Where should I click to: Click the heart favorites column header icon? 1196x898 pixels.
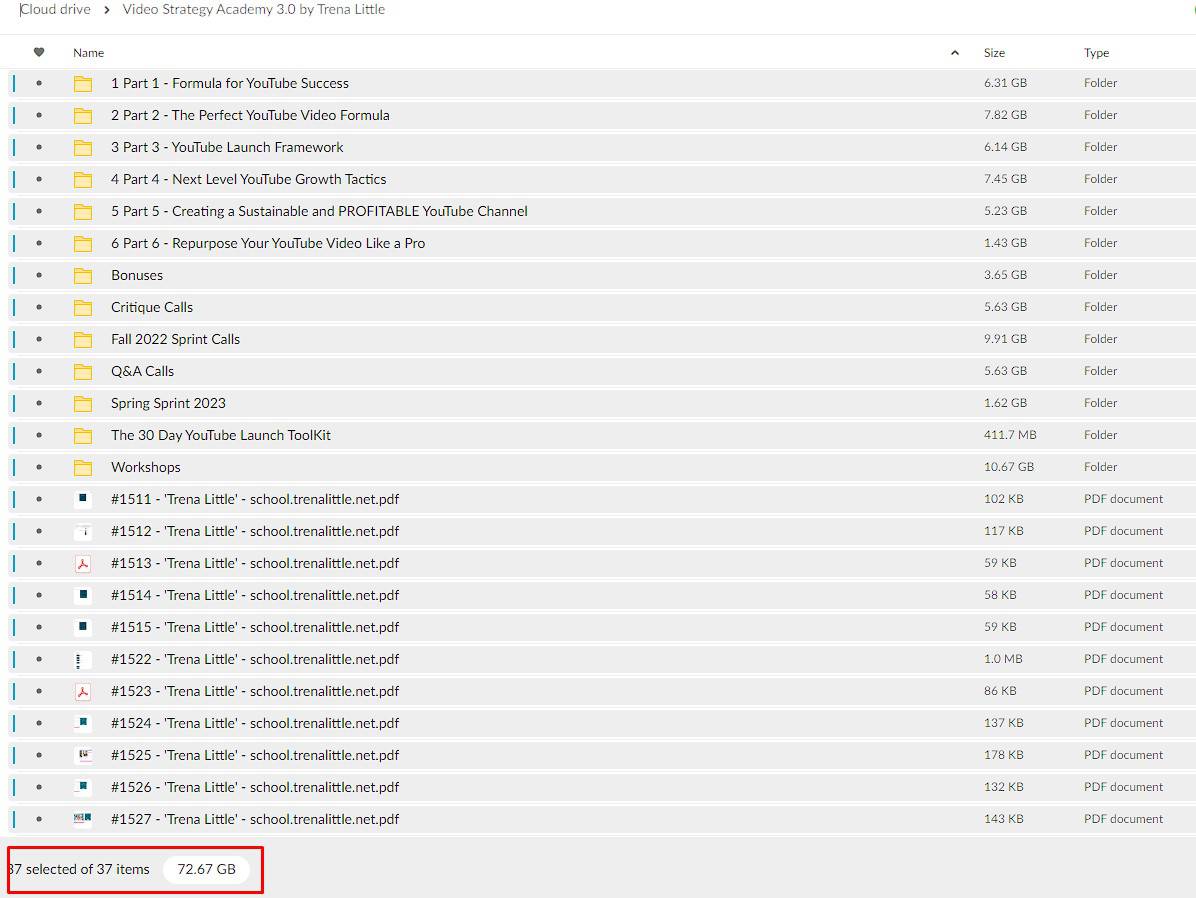click(x=39, y=52)
